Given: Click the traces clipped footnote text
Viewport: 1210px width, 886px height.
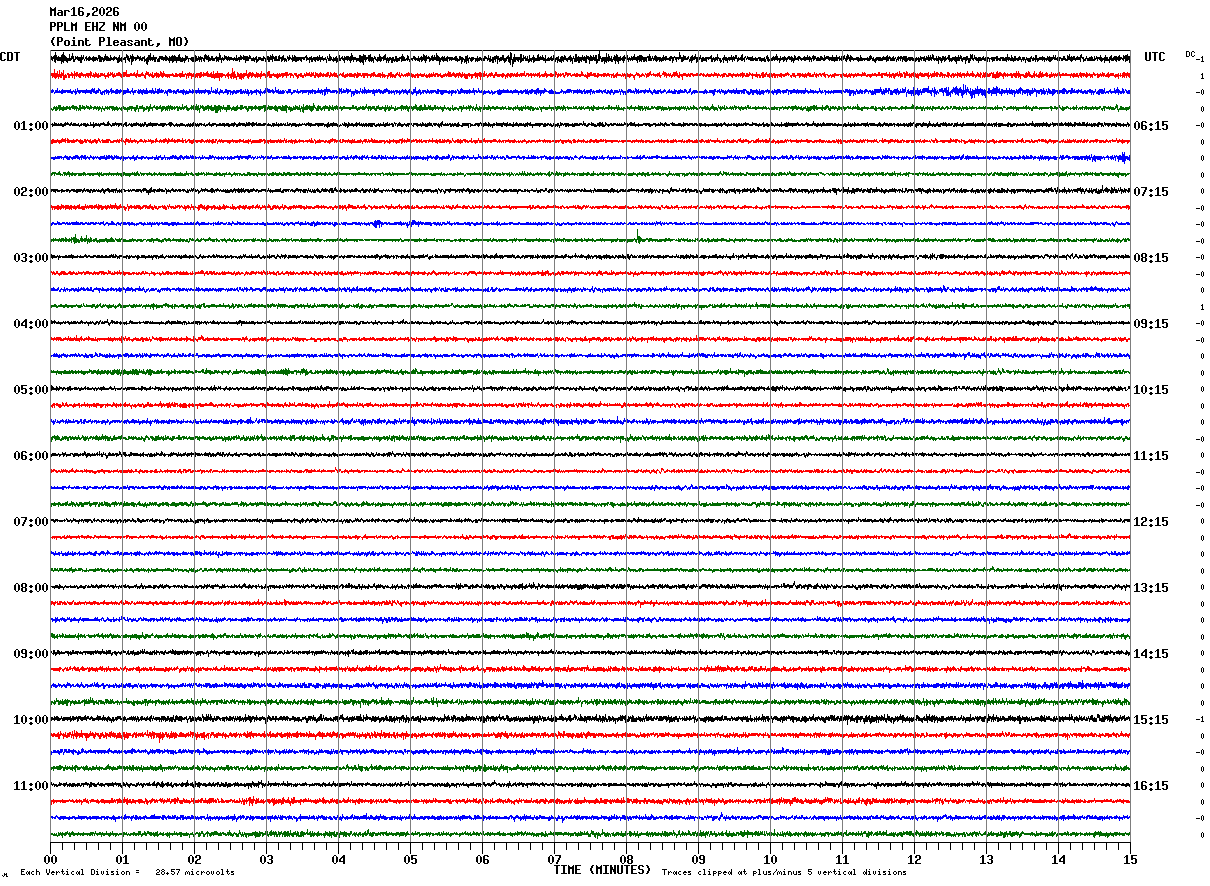Looking at the screenshot, I should coord(784,872).
